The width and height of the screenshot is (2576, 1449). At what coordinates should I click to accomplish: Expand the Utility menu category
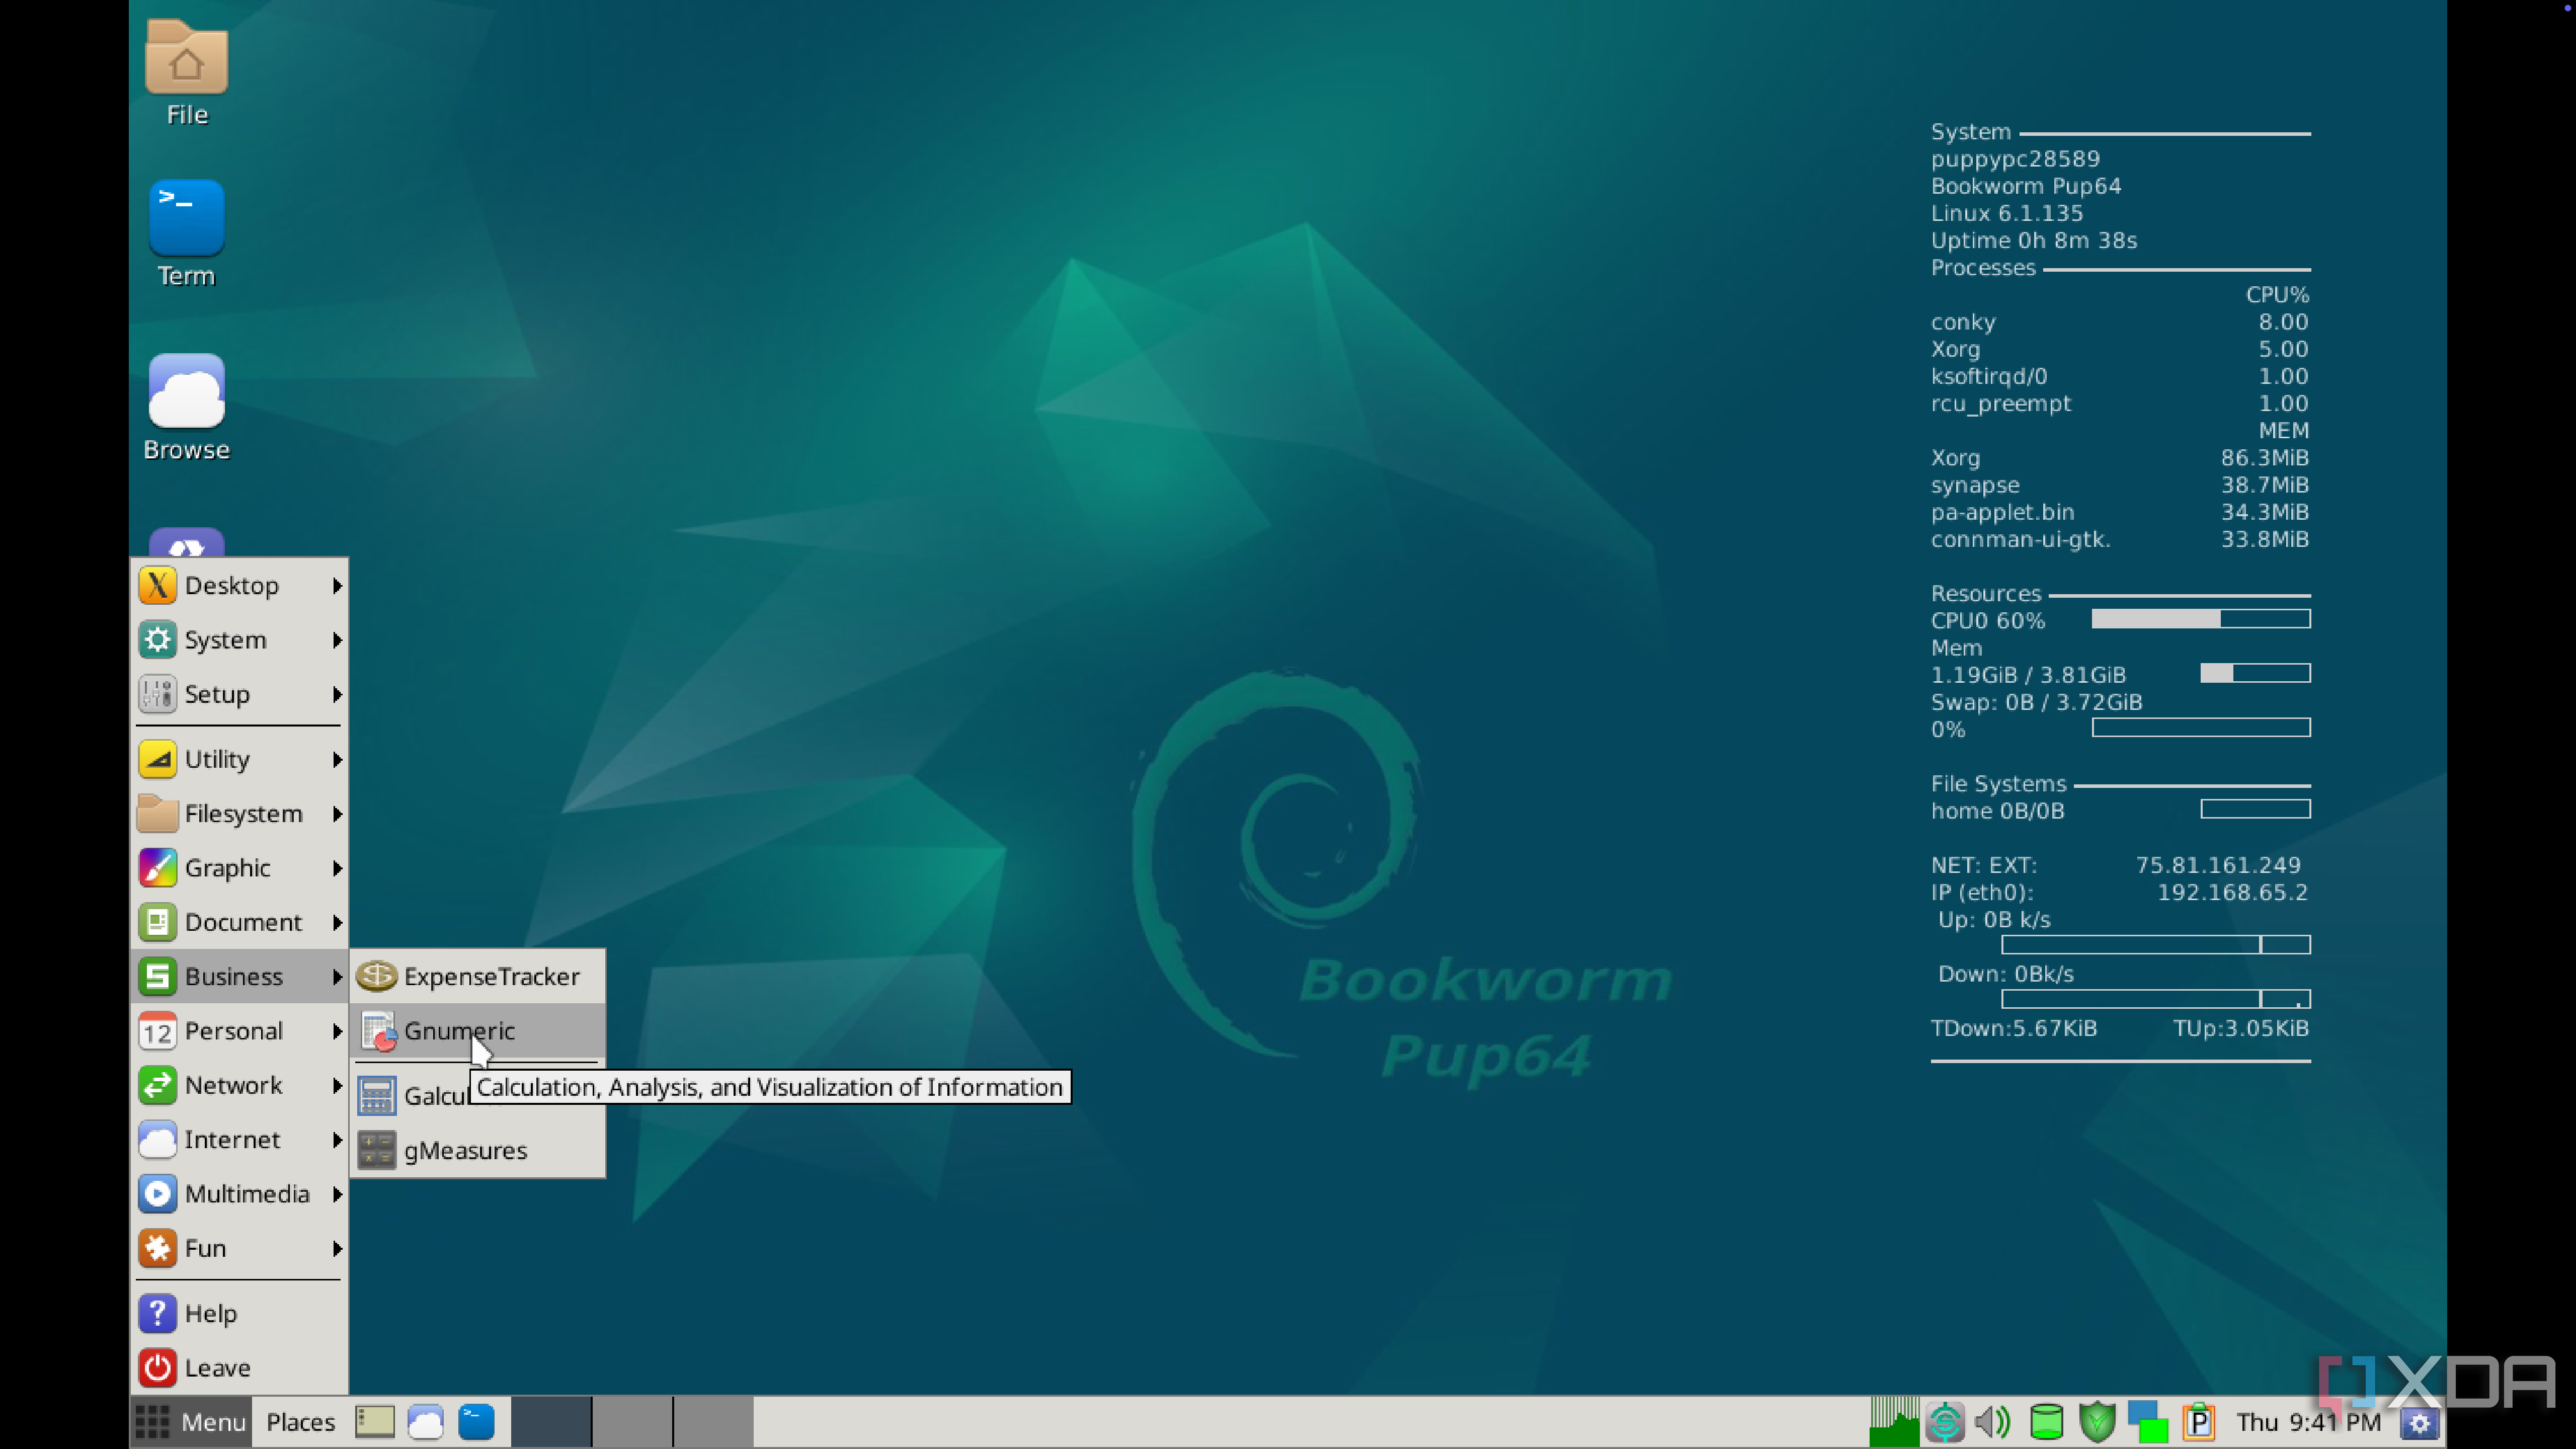(240, 759)
